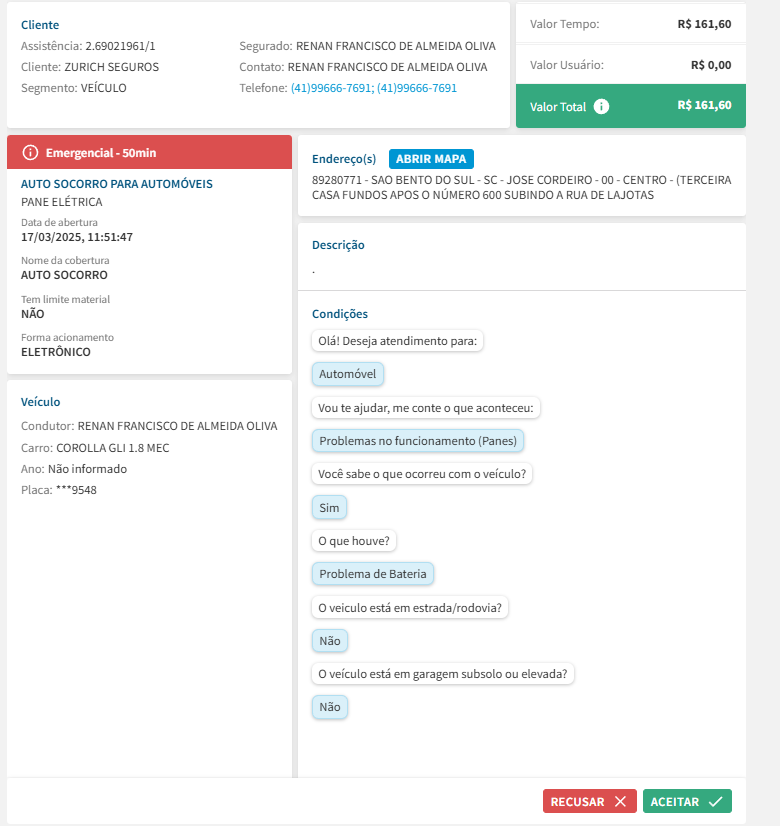Click the info icon beside Valor Total
This screenshot has width=780, height=826.
[601, 106]
